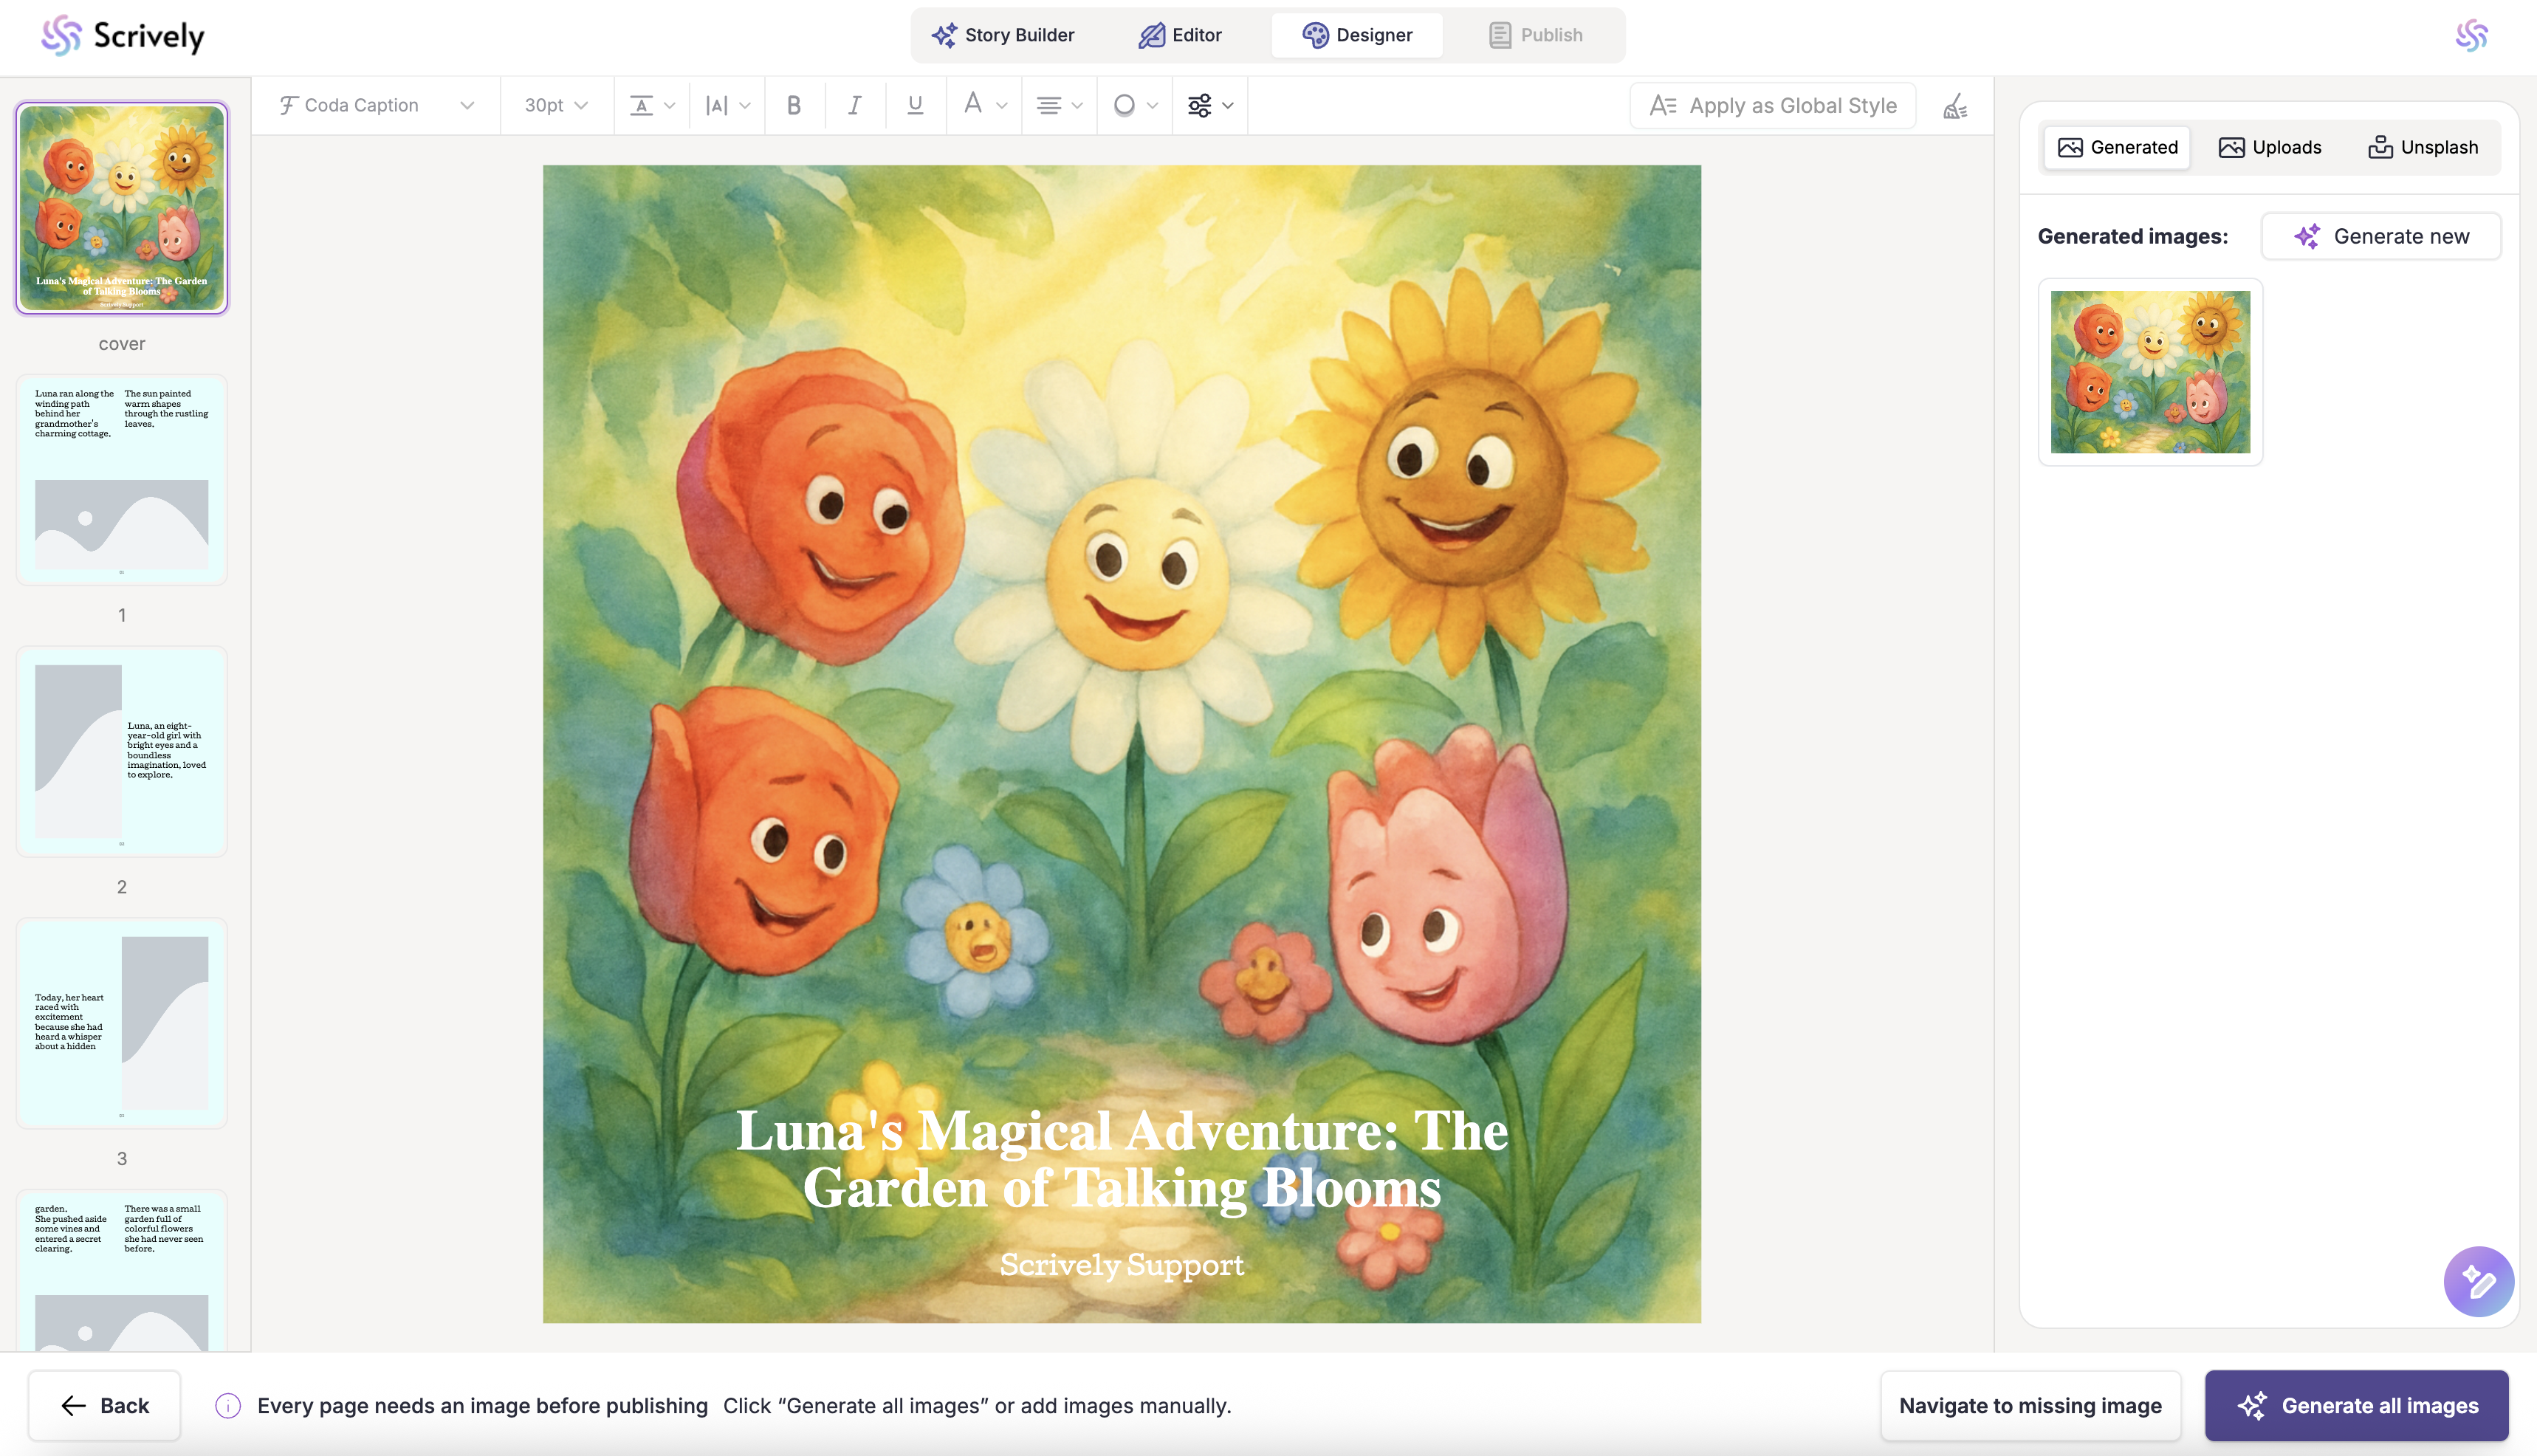
Task: Toggle italic text formatting
Action: pos(854,105)
